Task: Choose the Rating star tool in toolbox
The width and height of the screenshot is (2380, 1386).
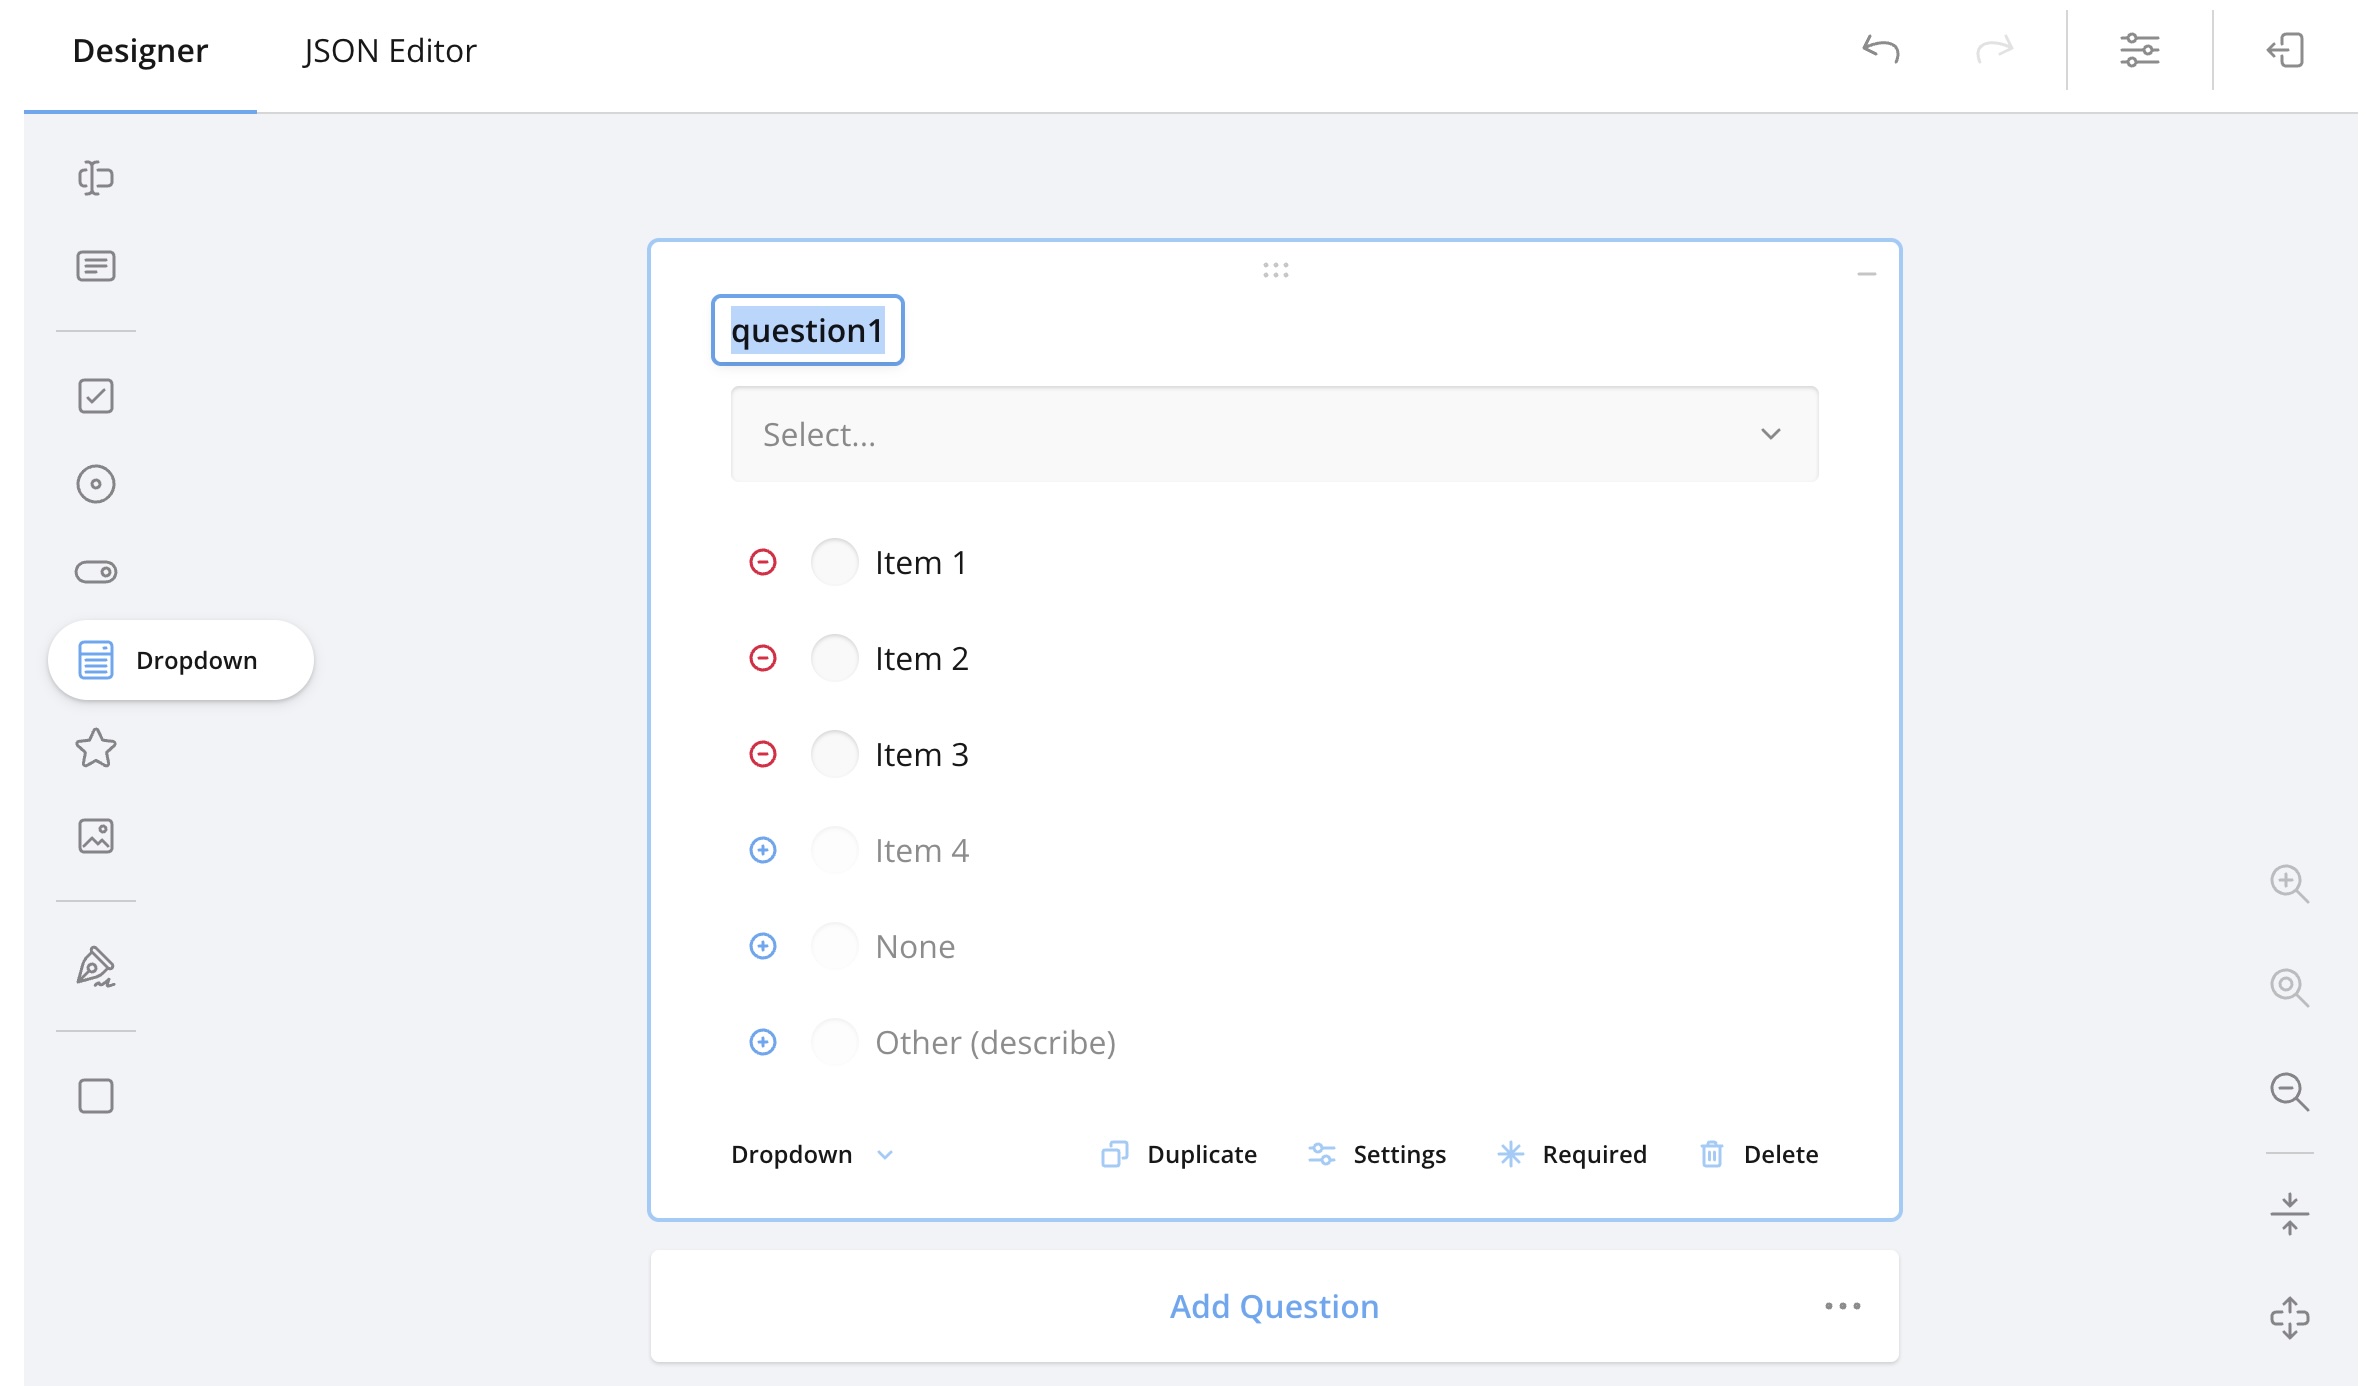Action: (x=96, y=748)
